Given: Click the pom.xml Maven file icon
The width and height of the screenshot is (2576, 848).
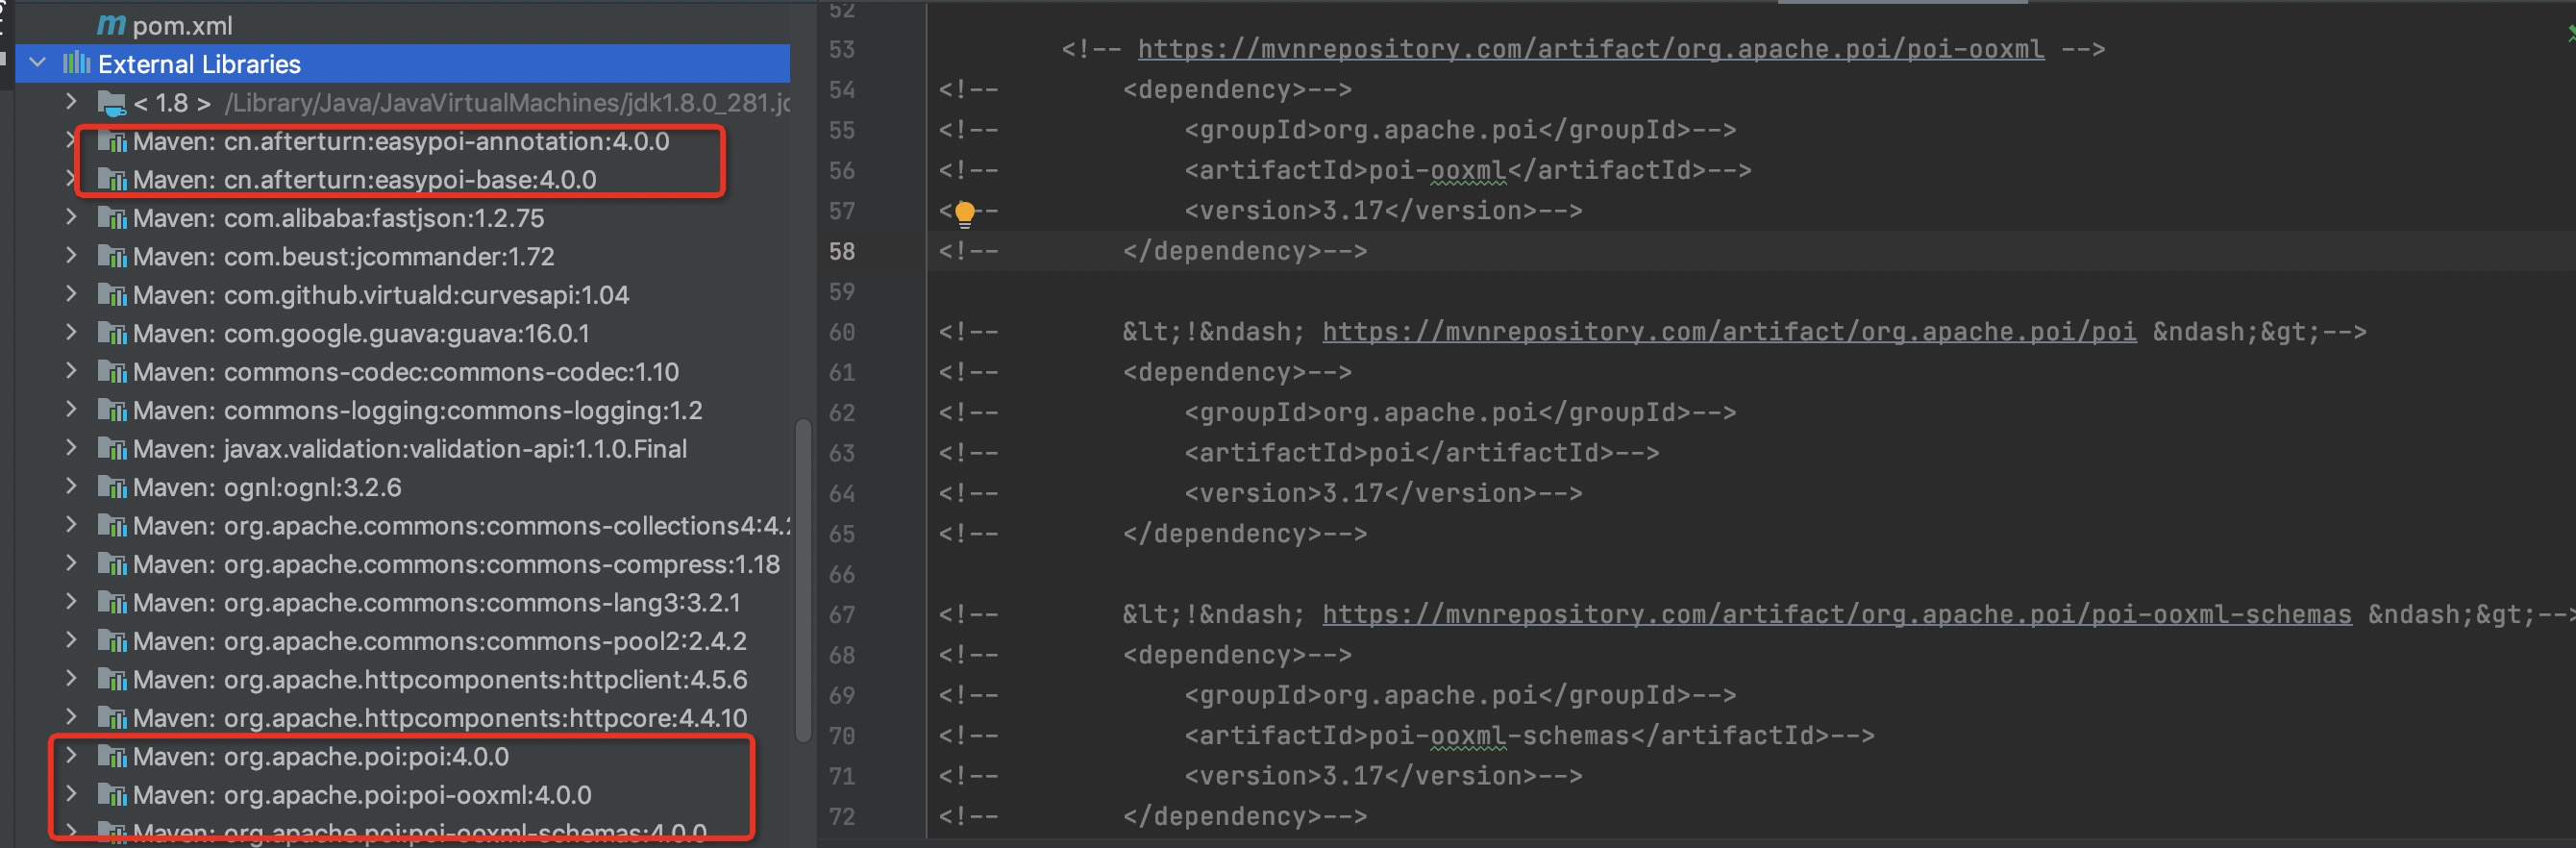Looking at the screenshot, I should tap(111, 26).
